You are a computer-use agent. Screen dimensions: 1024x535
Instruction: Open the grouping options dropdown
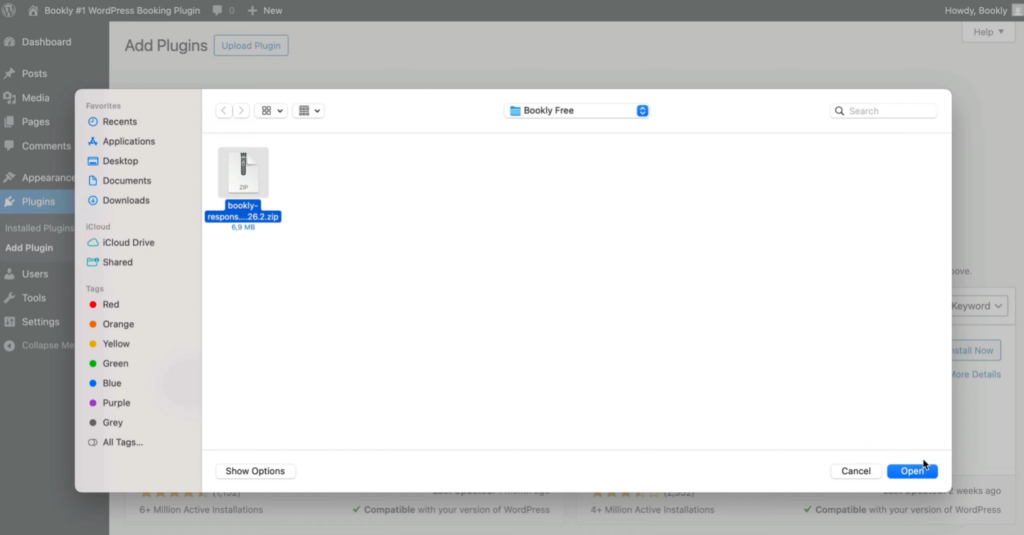coord(308,110)
